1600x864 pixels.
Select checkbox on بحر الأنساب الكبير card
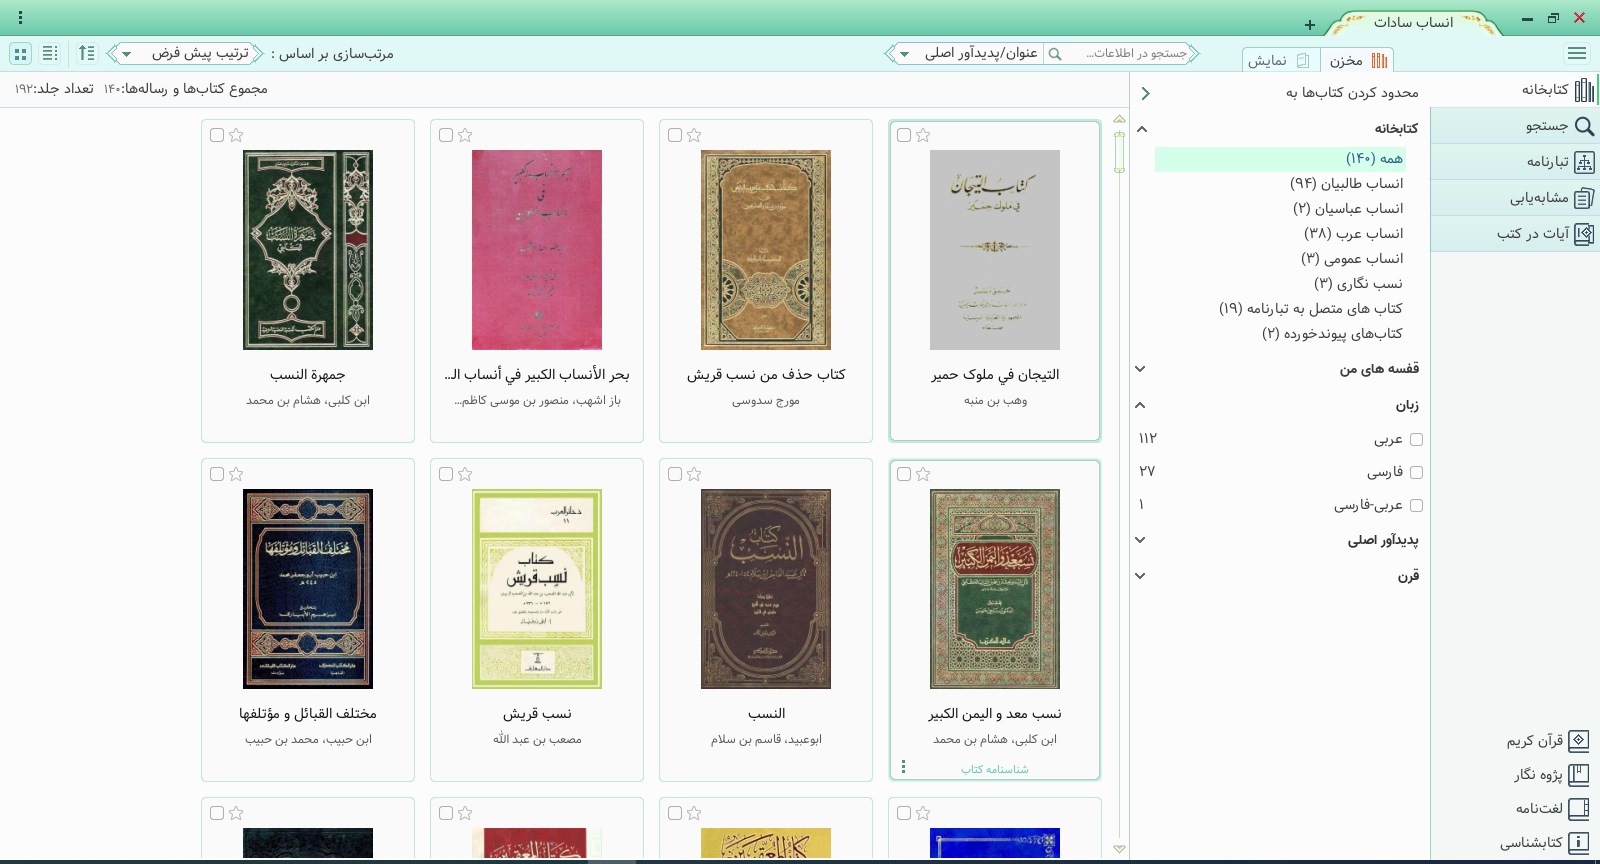tap(446, 135)
